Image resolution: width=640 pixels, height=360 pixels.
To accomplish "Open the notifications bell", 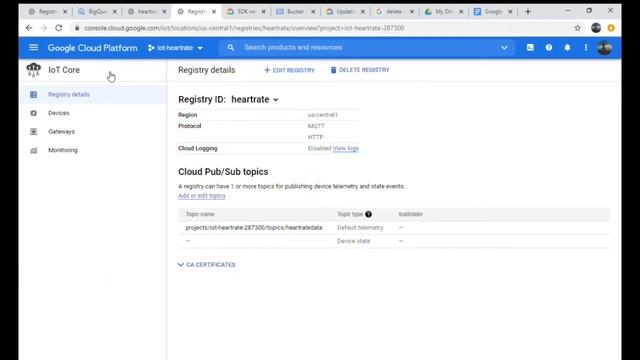I will tap(567, 48).
